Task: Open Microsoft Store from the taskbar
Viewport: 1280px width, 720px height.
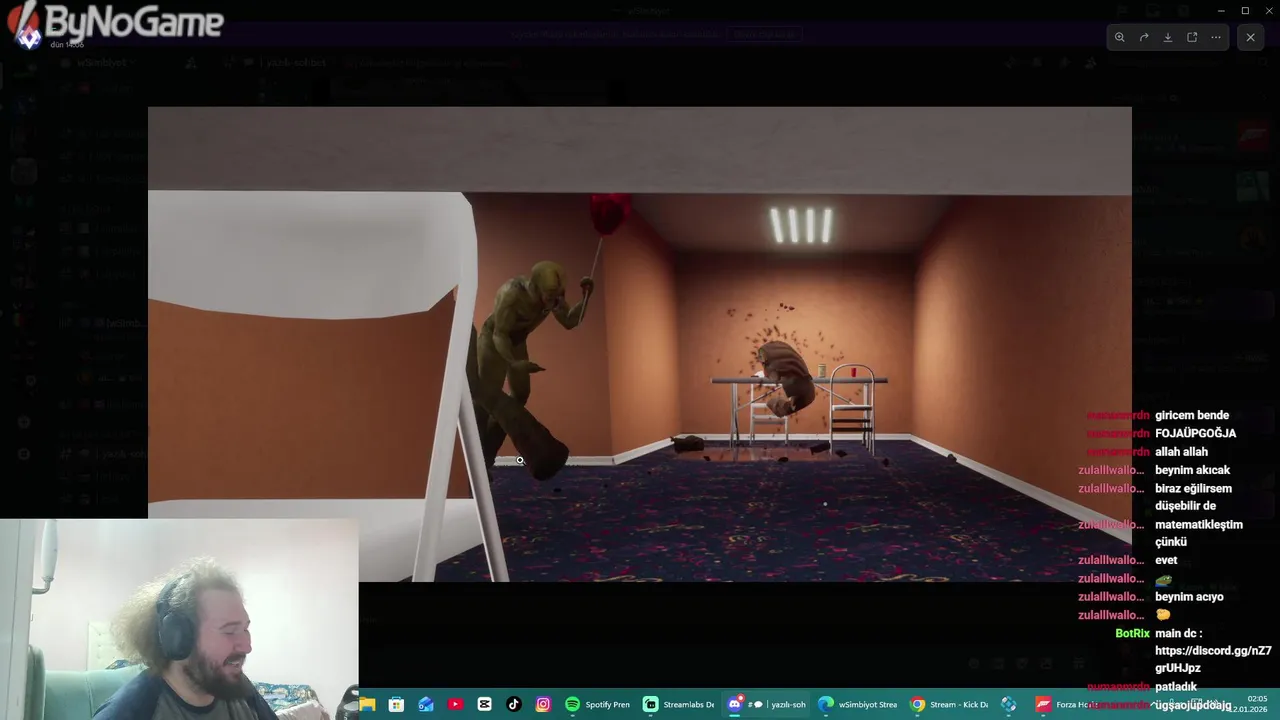Action: pyautogui.click(x=396, y=704)
